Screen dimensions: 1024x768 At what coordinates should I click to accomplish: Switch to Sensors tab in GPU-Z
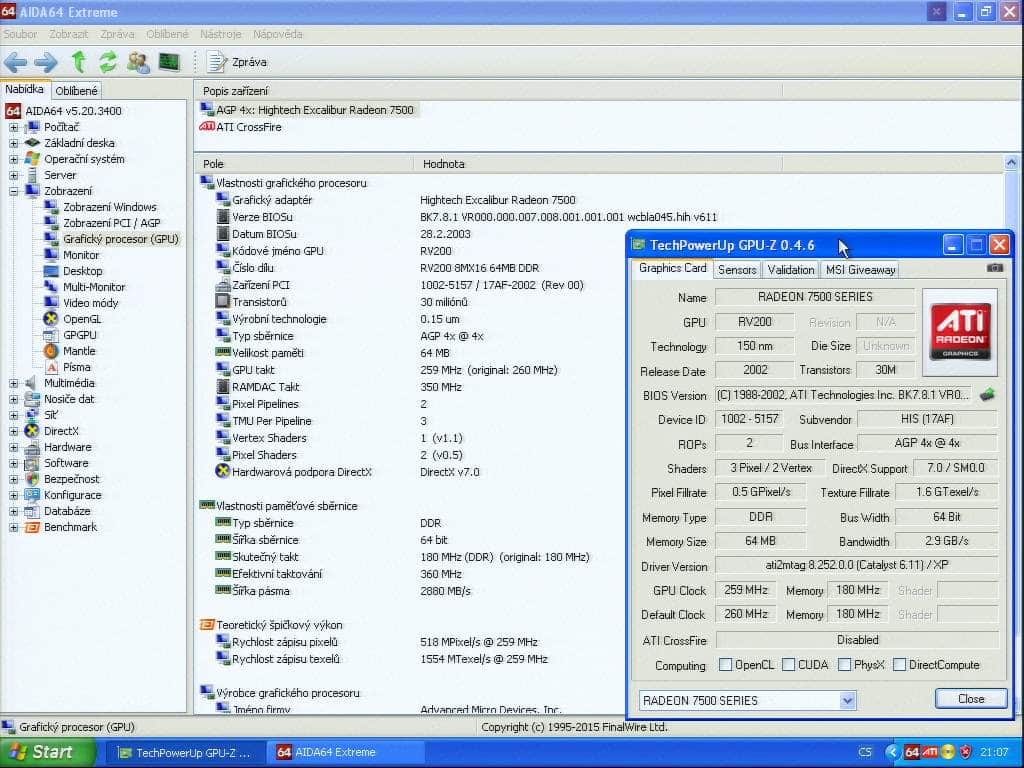point(737,270)
